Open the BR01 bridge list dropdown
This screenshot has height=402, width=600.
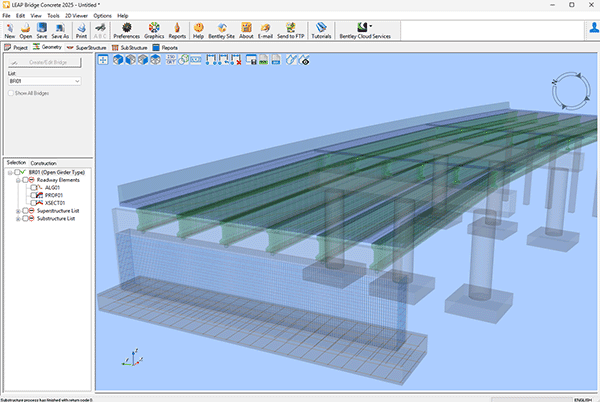(76, 80)
